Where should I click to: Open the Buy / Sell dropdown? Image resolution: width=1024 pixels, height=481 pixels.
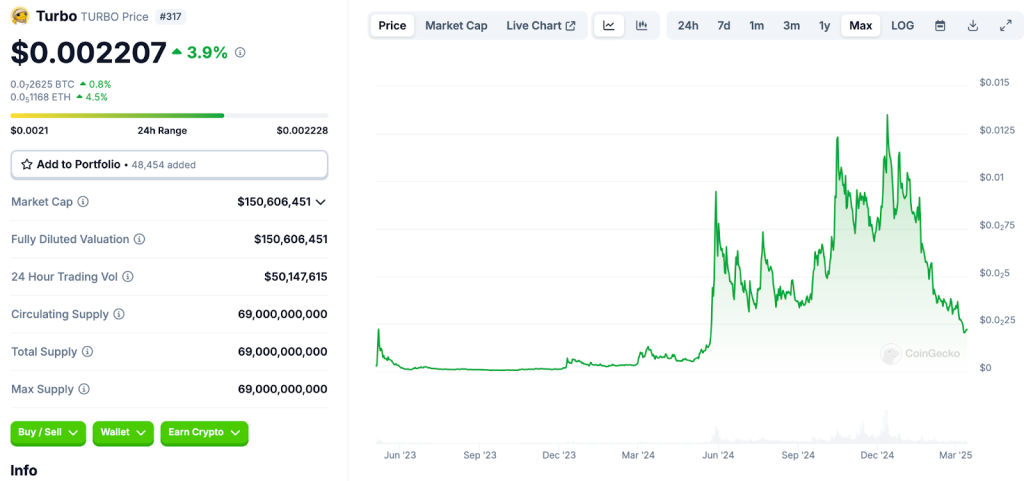(48, 433)
